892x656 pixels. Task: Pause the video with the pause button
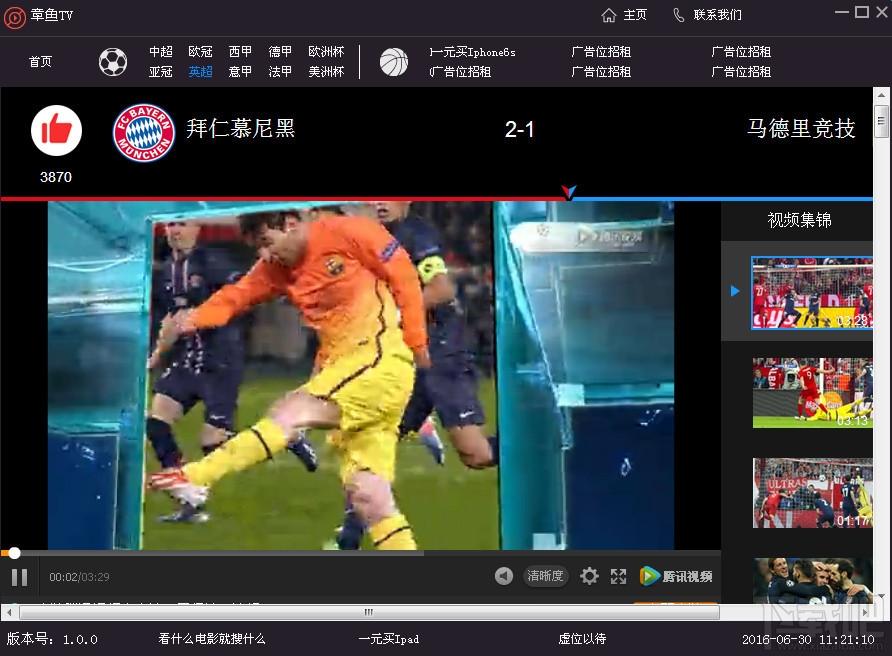coord(19,577)
